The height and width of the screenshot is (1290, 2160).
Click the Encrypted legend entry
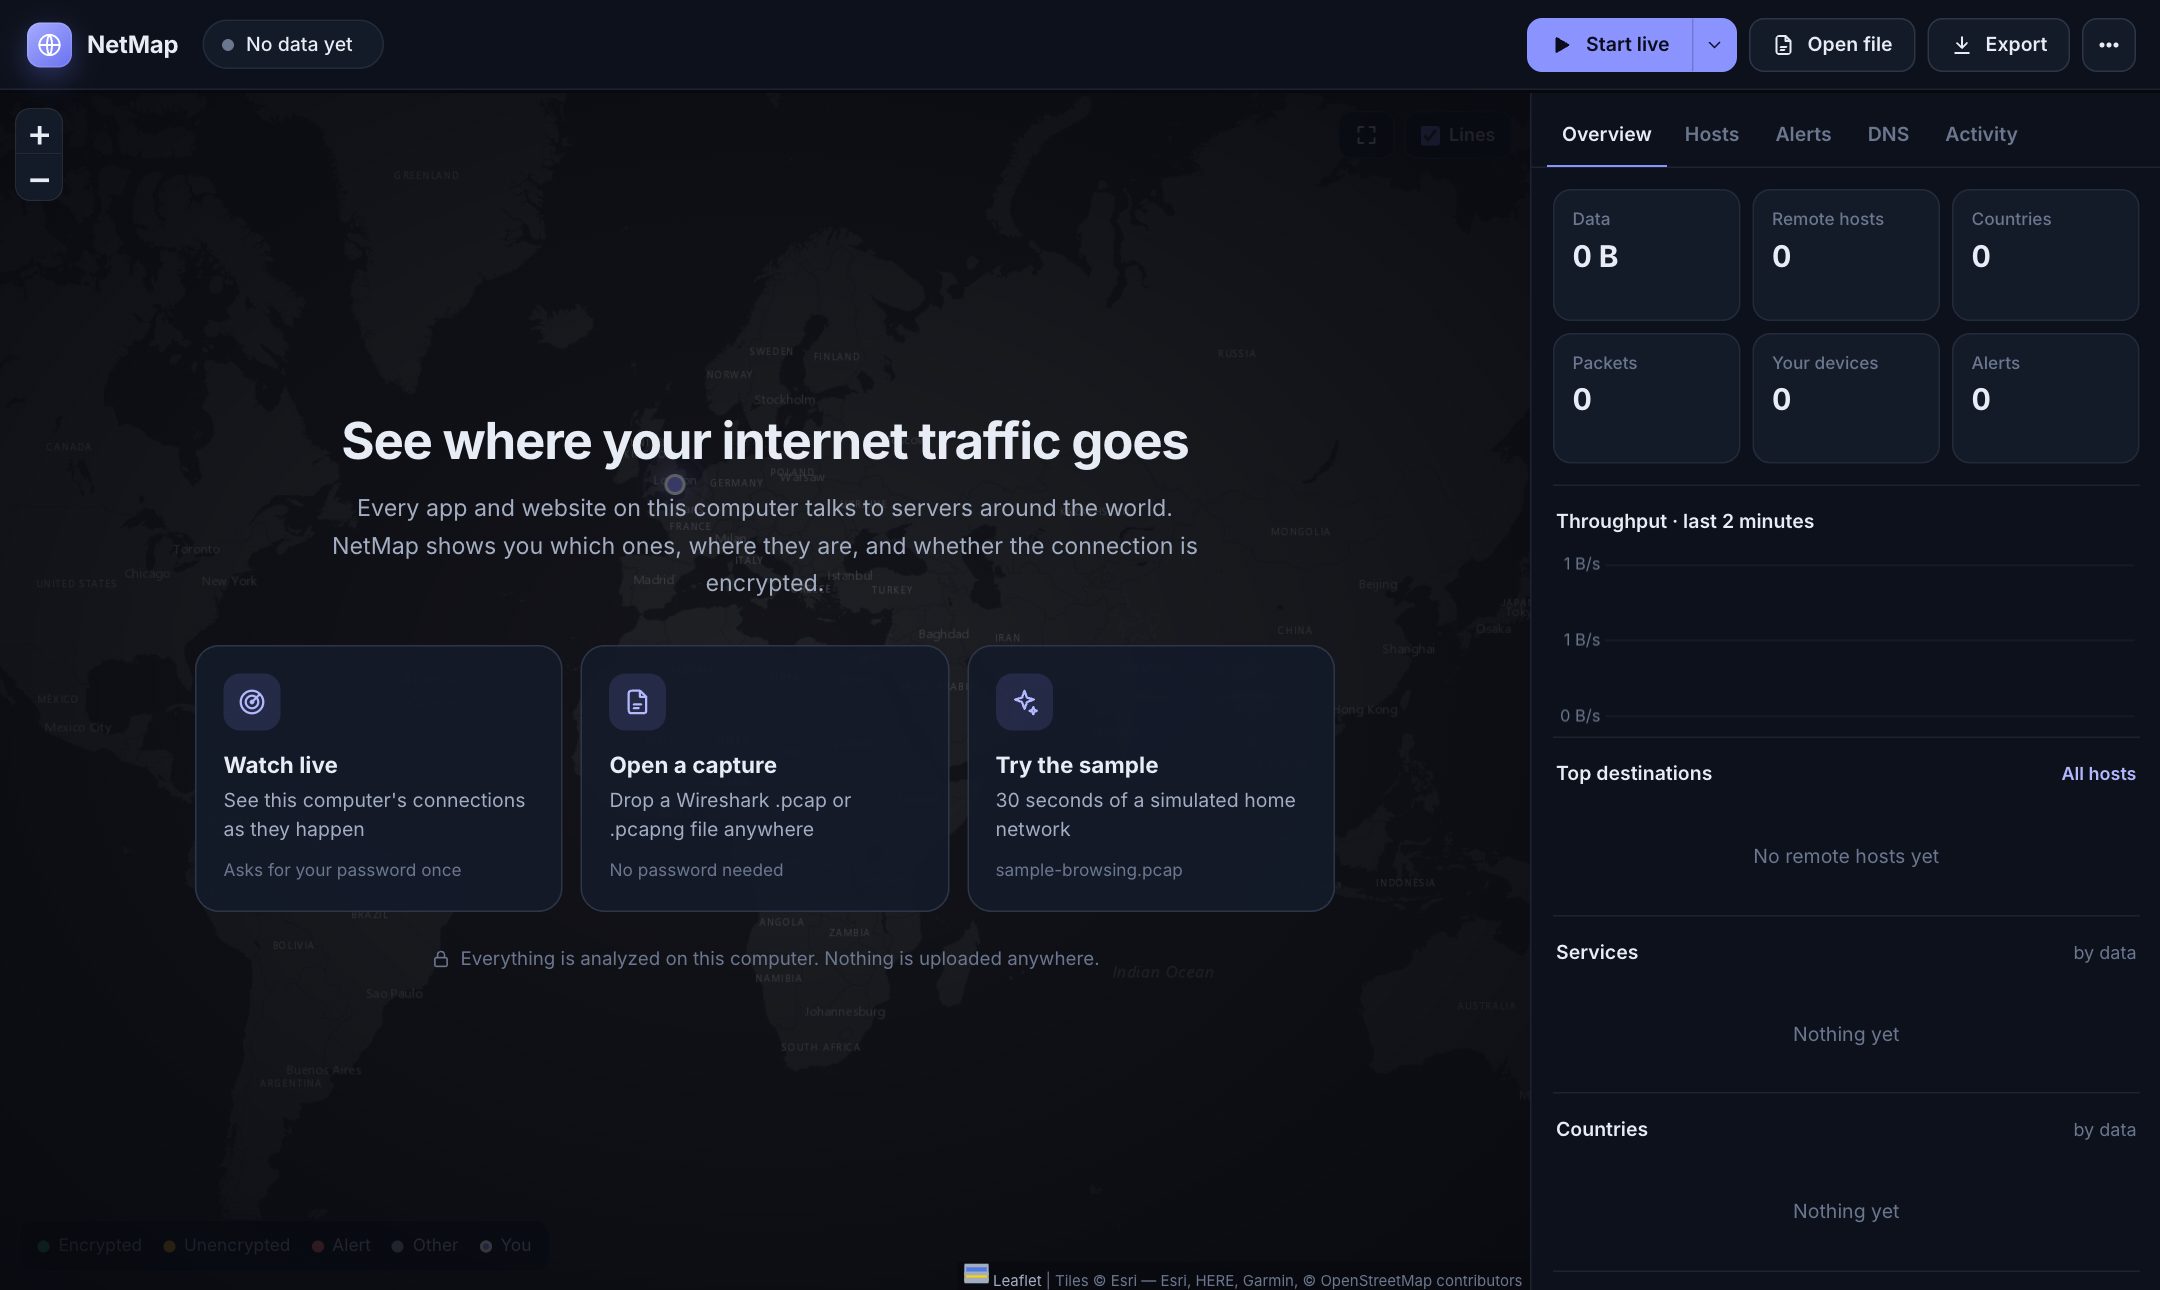pos(89,1245)
